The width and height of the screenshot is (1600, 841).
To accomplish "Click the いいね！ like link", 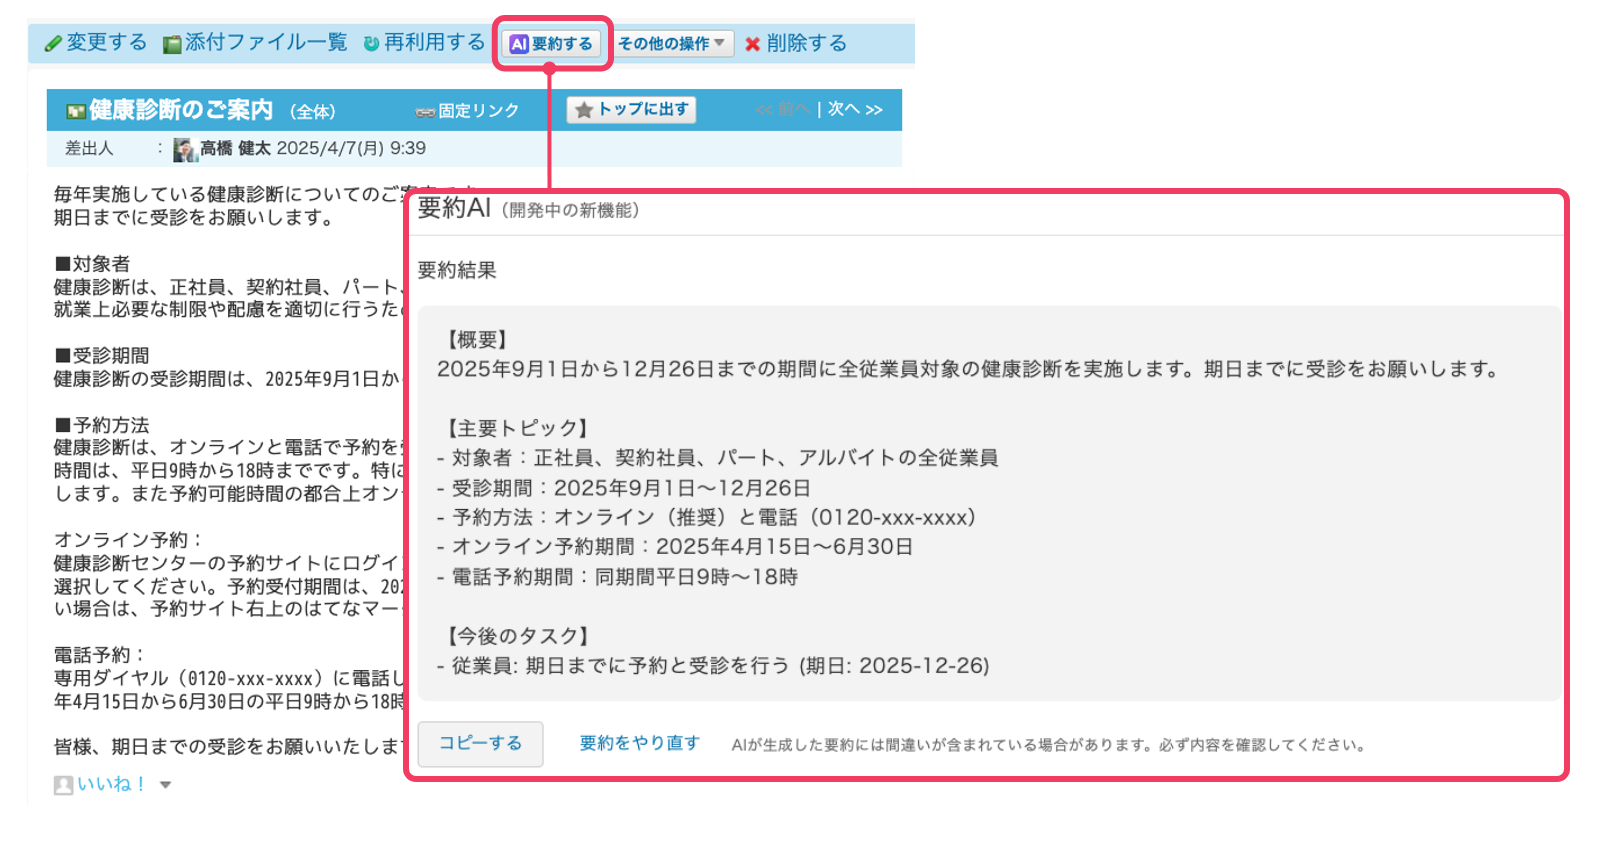I will pos(112,785).
